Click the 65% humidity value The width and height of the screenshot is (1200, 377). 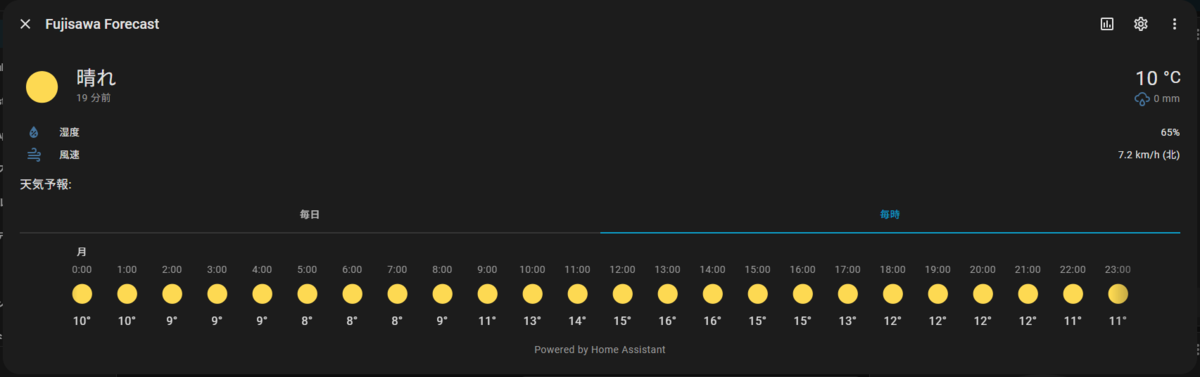[x=1170, y=132]
